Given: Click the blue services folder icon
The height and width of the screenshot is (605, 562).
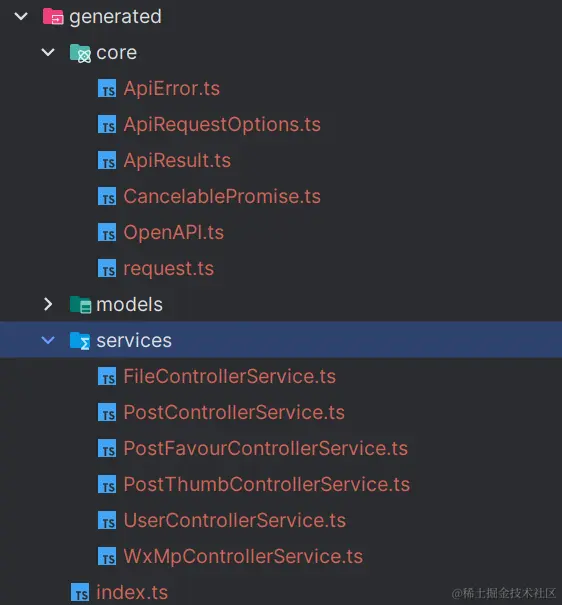Looking at the screenshot, I should click(80, 341).
